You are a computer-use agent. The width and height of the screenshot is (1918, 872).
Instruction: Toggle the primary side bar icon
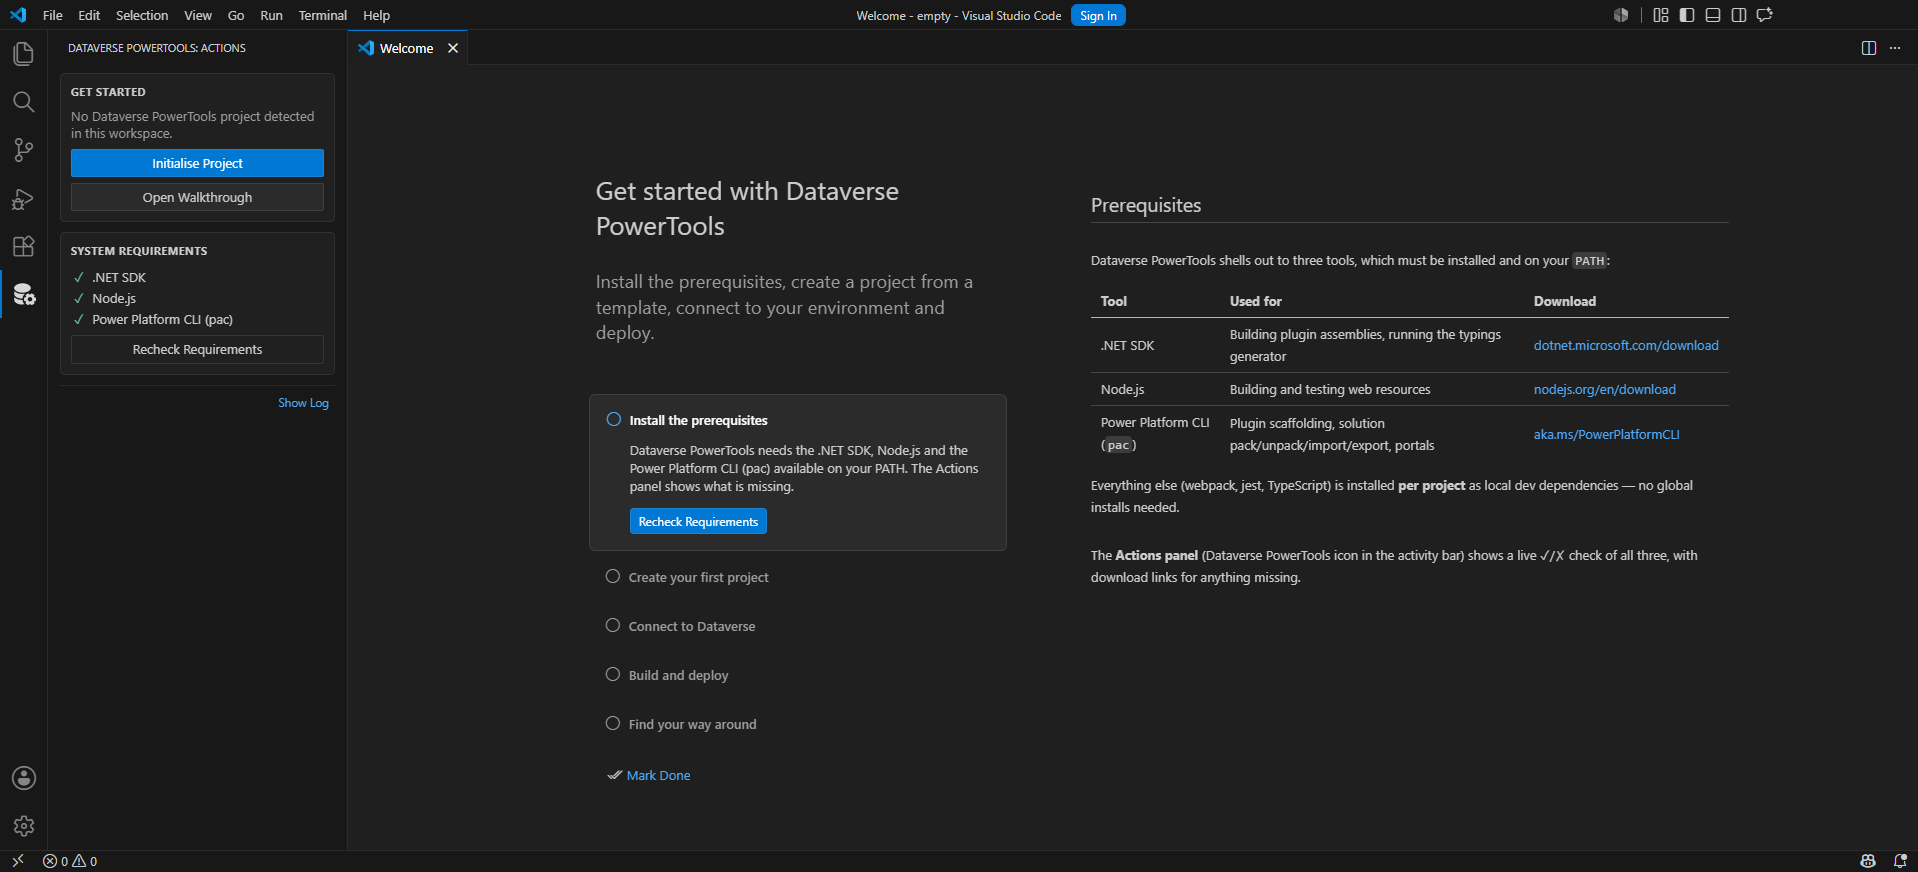coord(1687,15)
